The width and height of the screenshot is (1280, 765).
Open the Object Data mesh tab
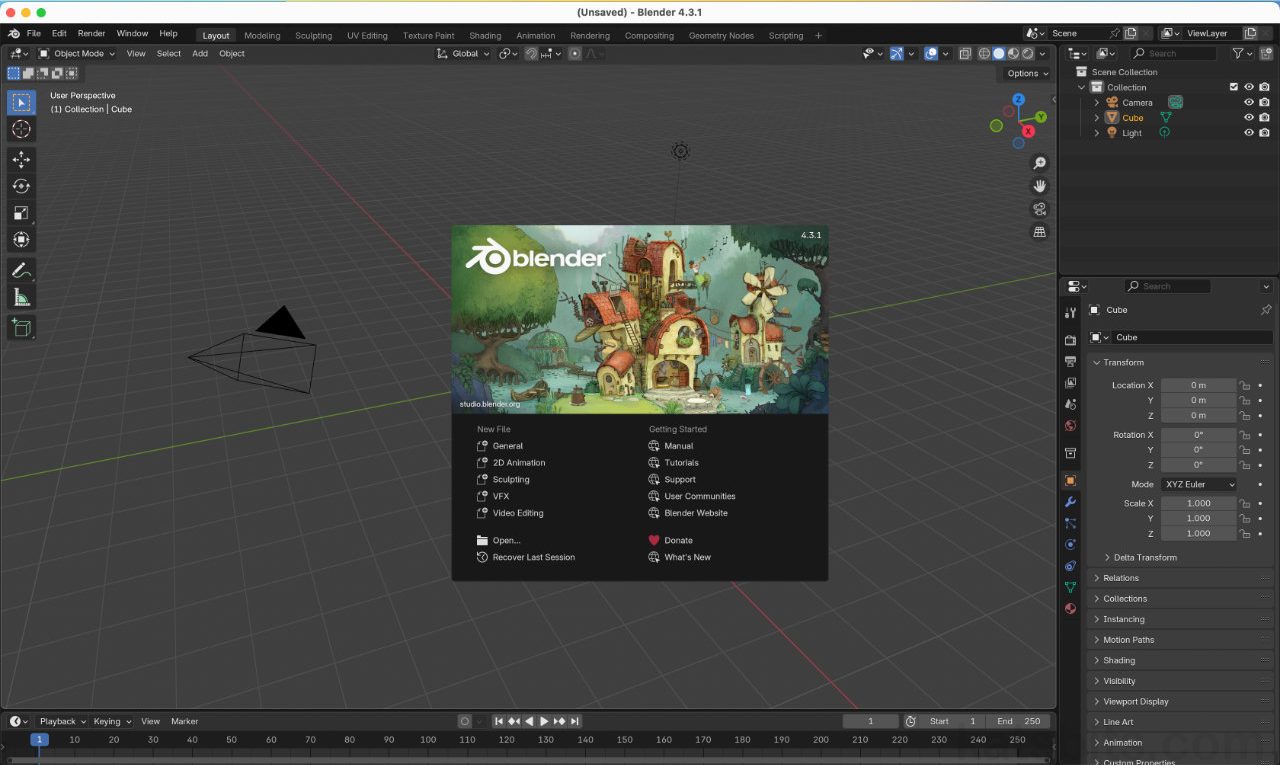pyautogui.click(x=1070, y=587)
